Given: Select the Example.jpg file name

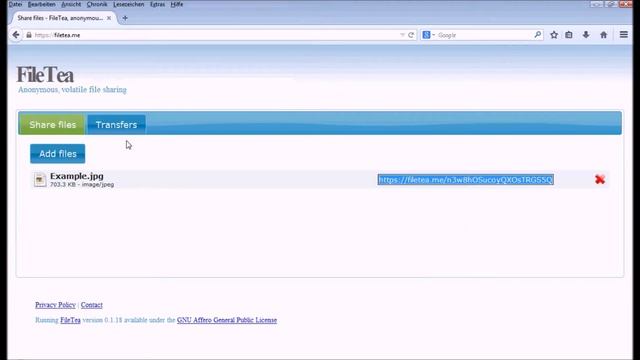Looking at the screenshot, I should [x=77, y=176].
